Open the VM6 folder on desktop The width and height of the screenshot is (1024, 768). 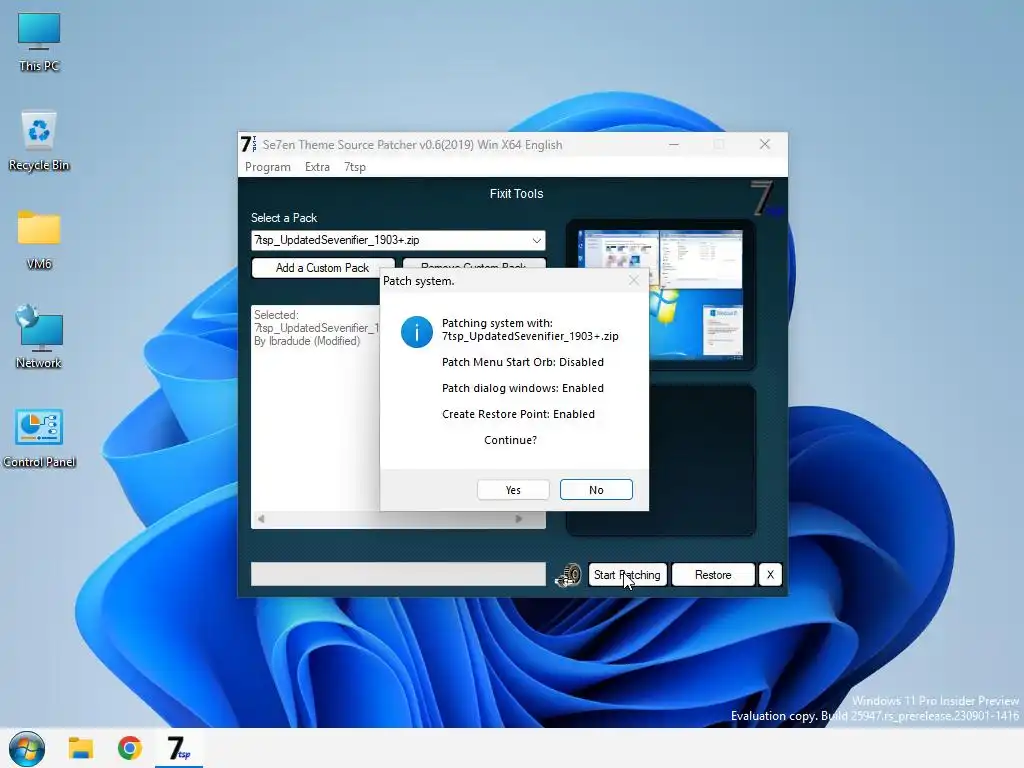[x=39, y=240]
